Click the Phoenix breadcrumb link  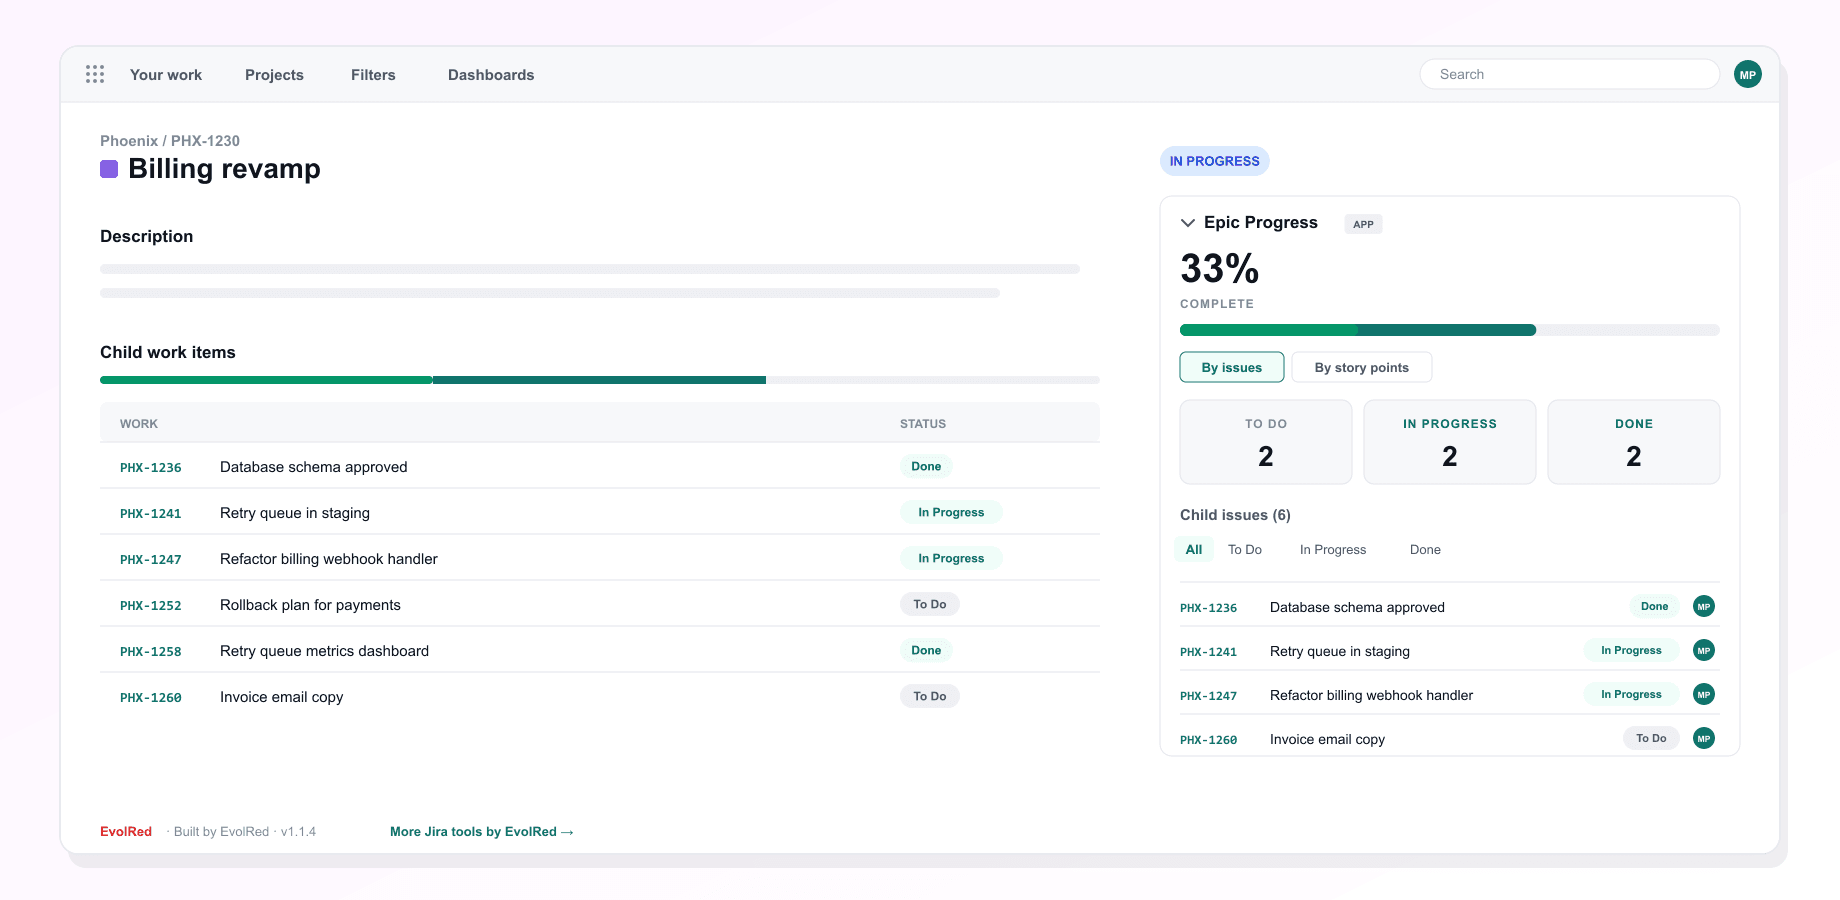click(129, 141)
